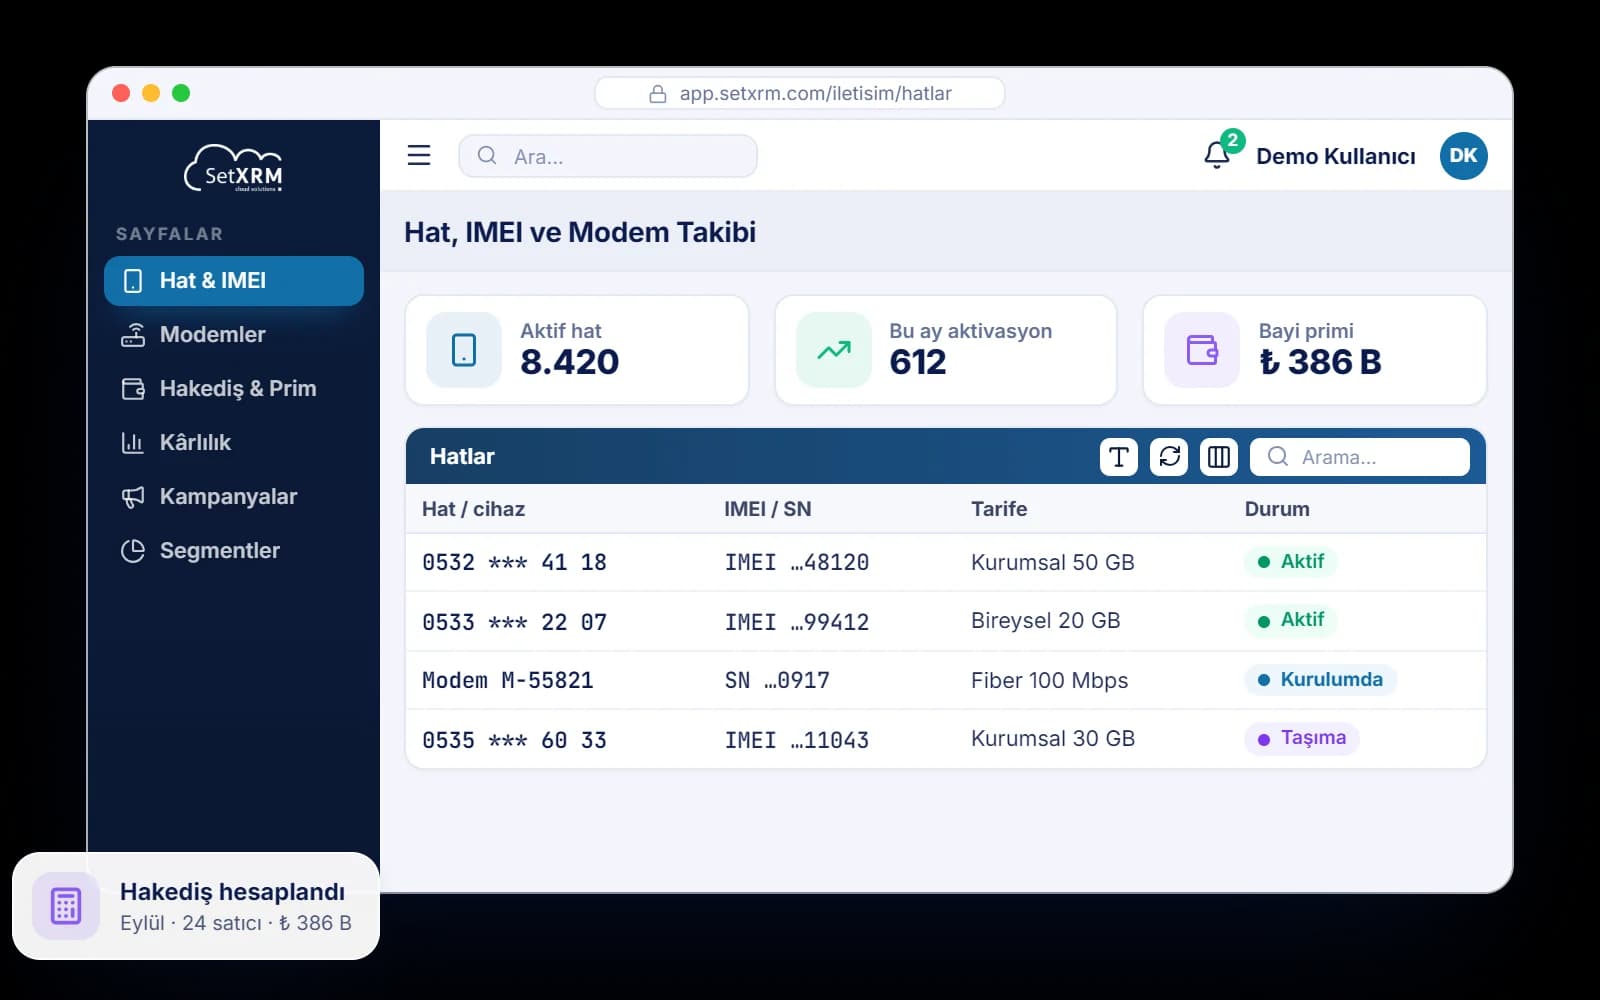Refresh the Hatlar table

(1169, 457)
